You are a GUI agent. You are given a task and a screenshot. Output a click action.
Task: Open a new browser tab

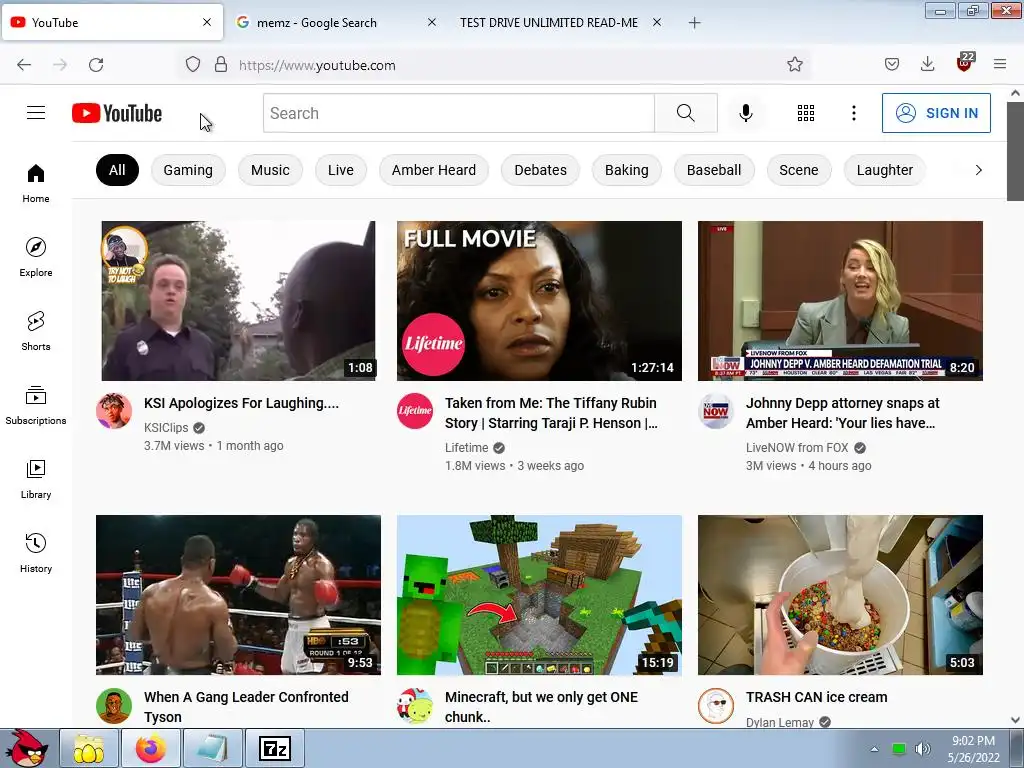pyautogui.click(x=695, y=23)
